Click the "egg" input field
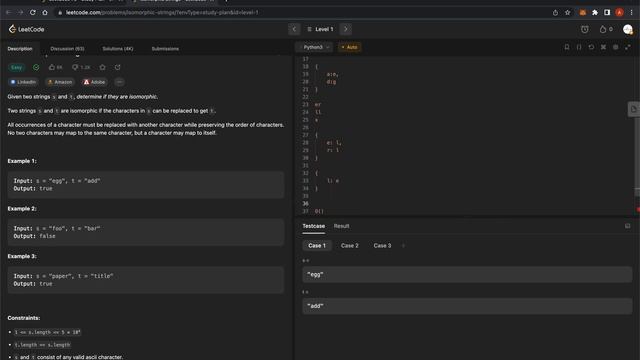 467,275
